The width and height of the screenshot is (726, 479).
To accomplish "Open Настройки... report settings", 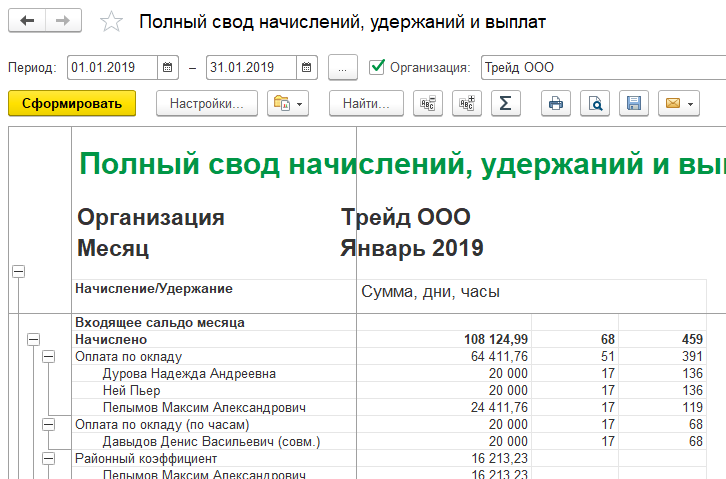I will click(207, 103).
